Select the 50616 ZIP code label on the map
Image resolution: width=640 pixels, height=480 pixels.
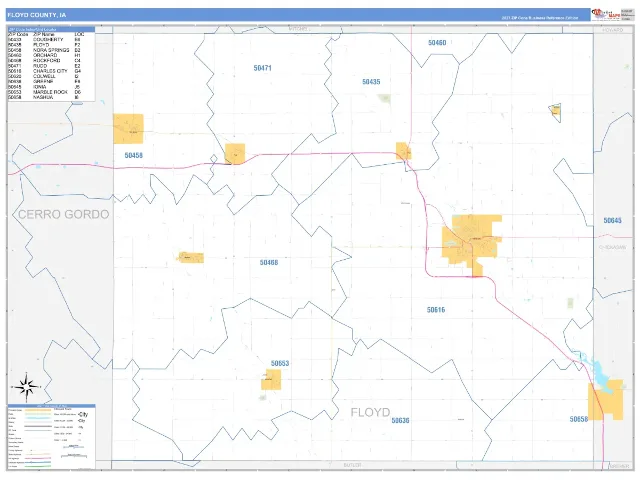436,310
